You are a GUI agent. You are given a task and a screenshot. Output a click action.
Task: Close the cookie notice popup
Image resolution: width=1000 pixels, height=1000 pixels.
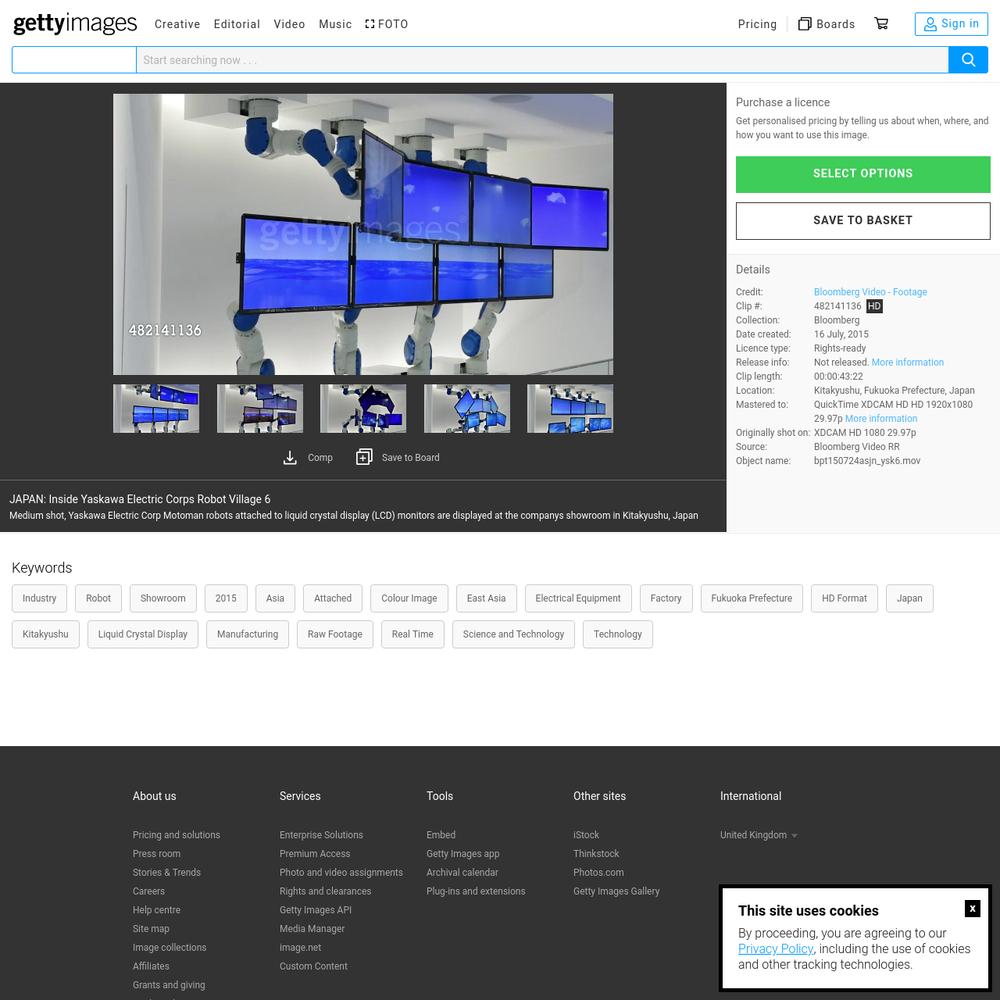point(972,908)
